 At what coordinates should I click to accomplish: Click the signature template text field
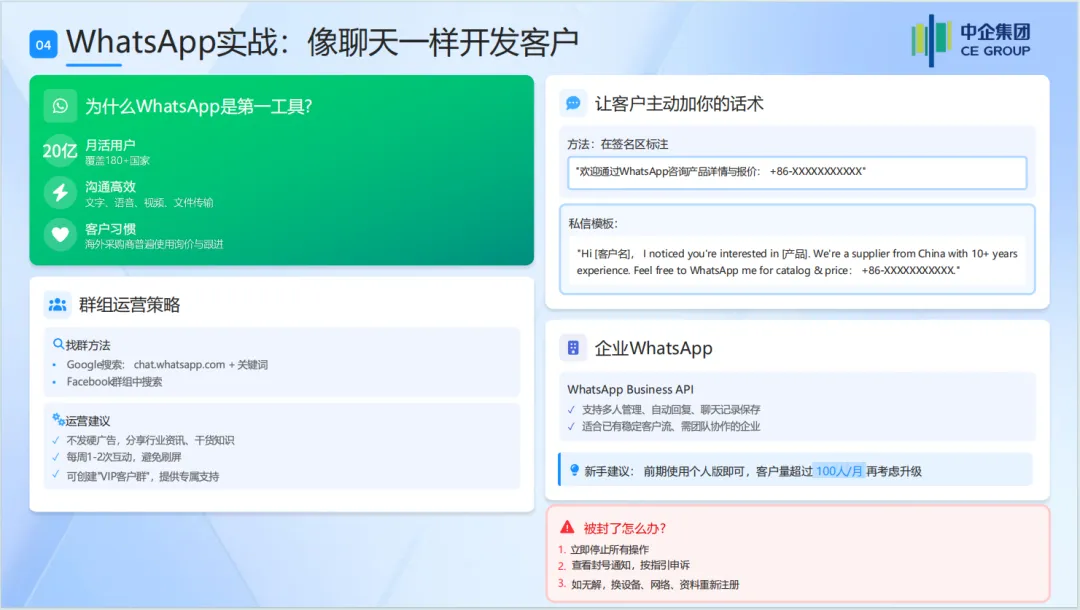(x=791, y=172)
